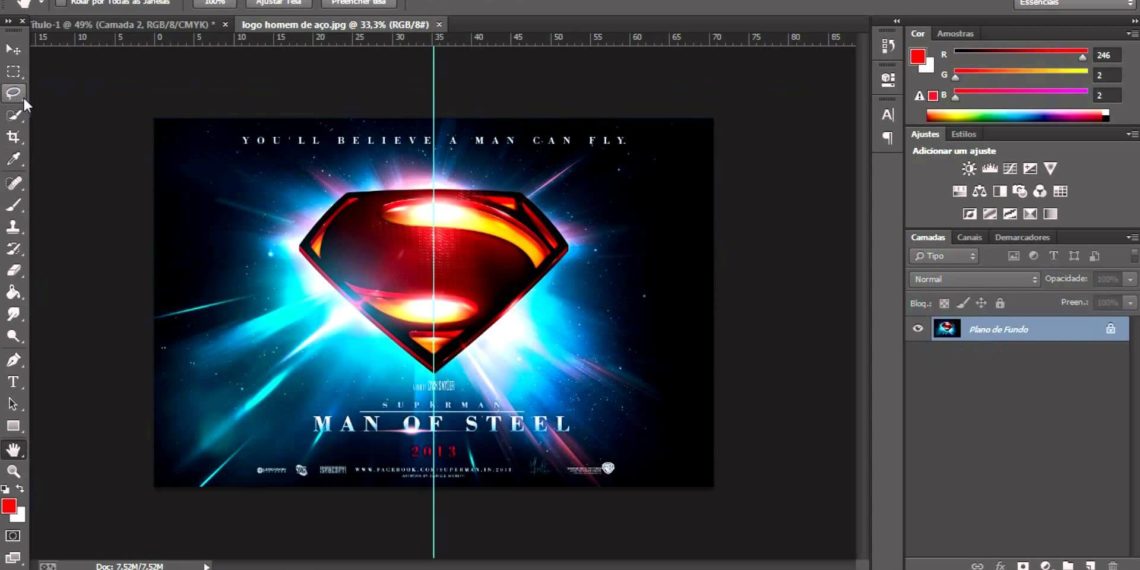The width and height of the screenshot is (1140, 570).
Task: Toggle lock transparent pixels
Action: 944,303
